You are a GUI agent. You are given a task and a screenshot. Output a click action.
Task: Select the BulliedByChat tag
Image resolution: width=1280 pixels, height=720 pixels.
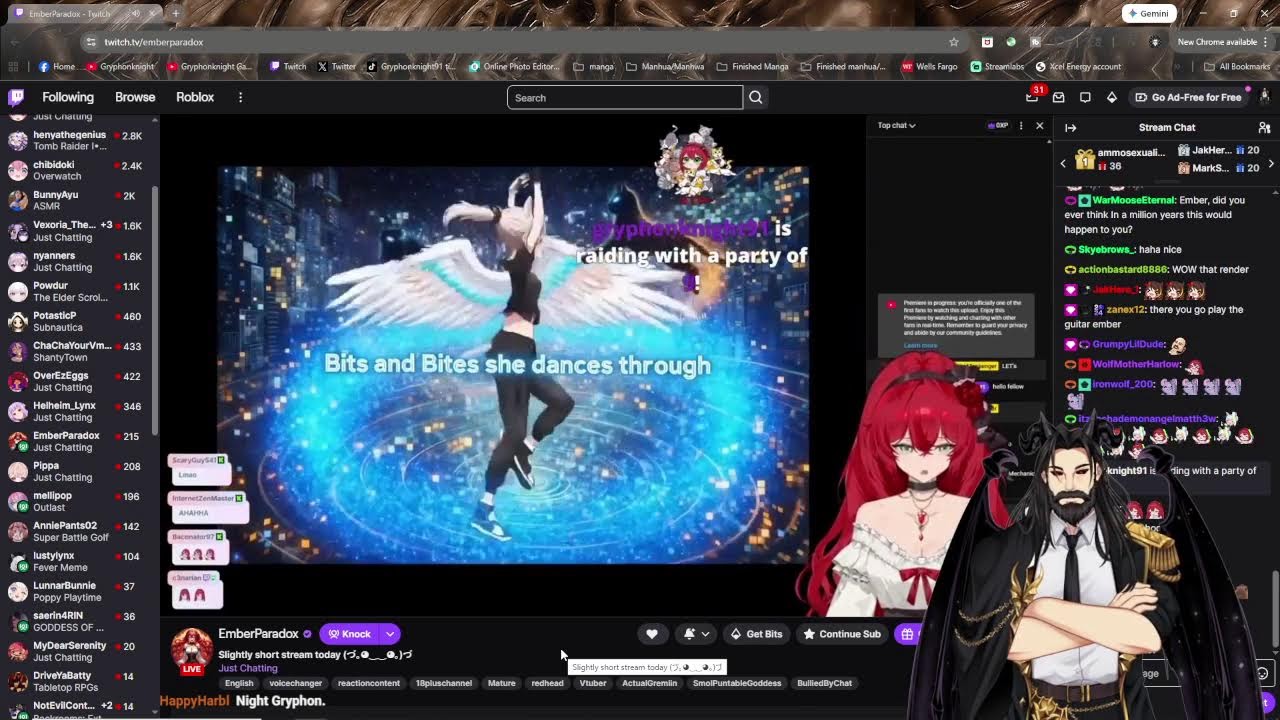point(824,683)
